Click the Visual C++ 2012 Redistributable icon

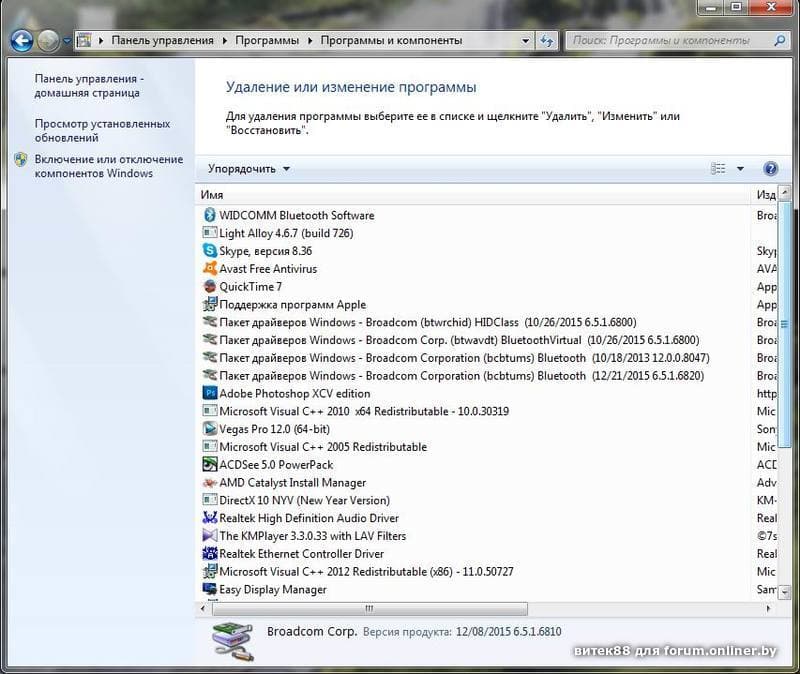click(x=210, y=571)
